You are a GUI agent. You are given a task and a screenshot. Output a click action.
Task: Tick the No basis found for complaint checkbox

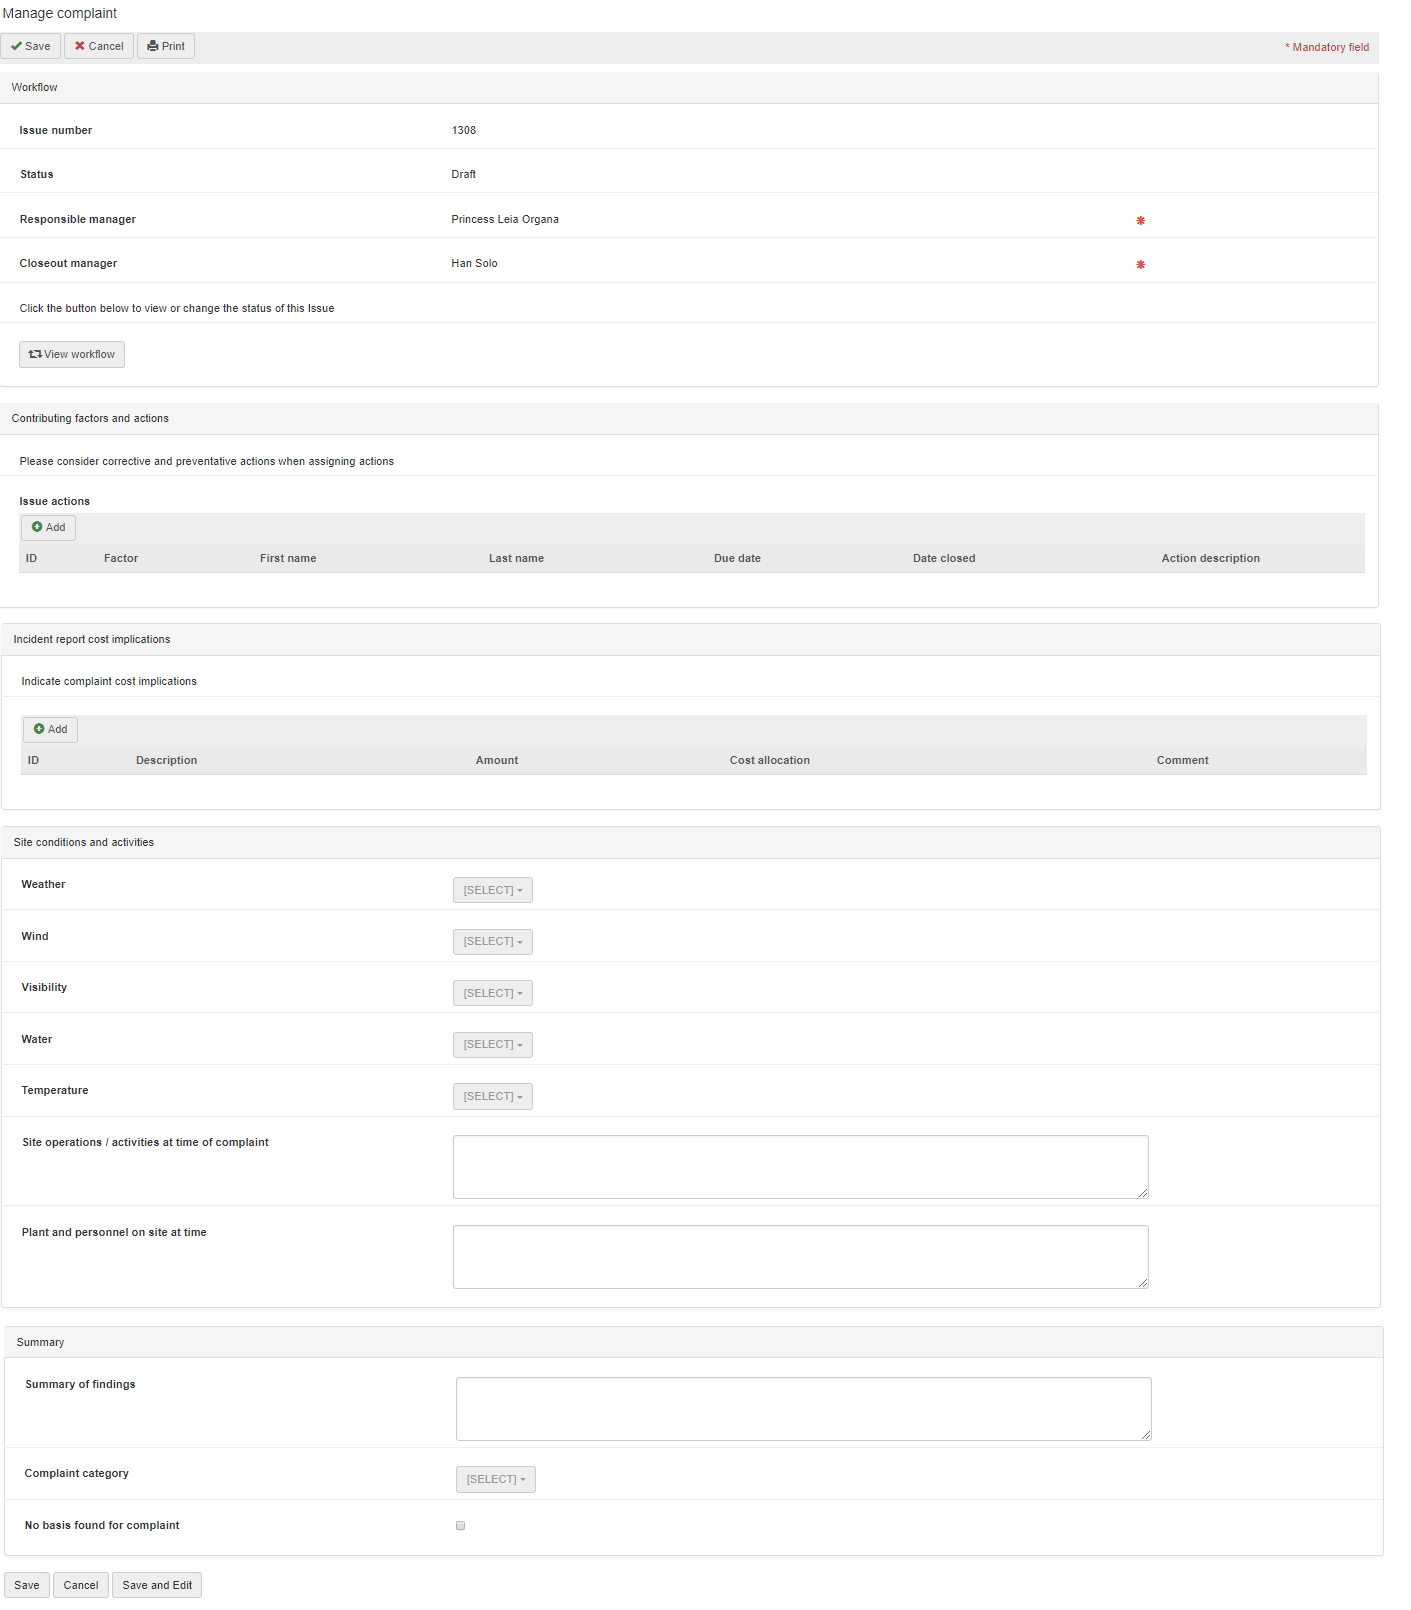point(460,1525)
